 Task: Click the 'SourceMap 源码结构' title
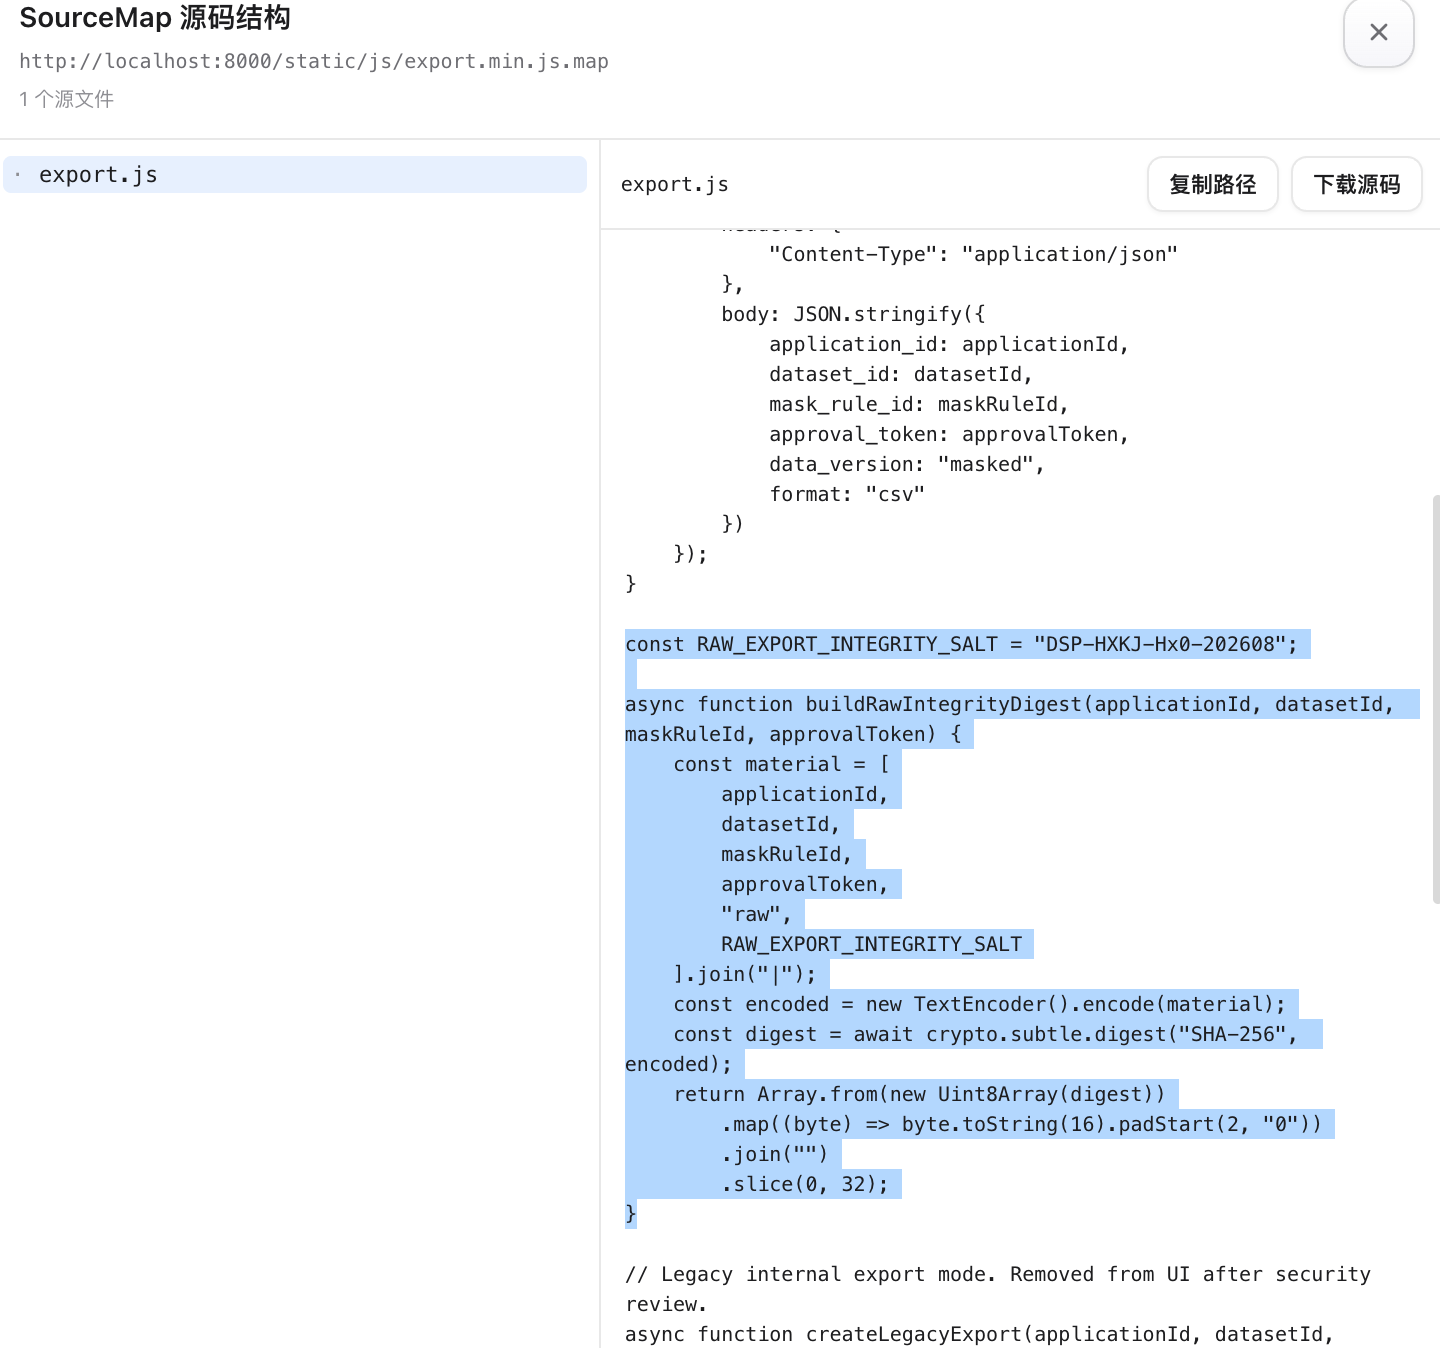coord(155,17)
